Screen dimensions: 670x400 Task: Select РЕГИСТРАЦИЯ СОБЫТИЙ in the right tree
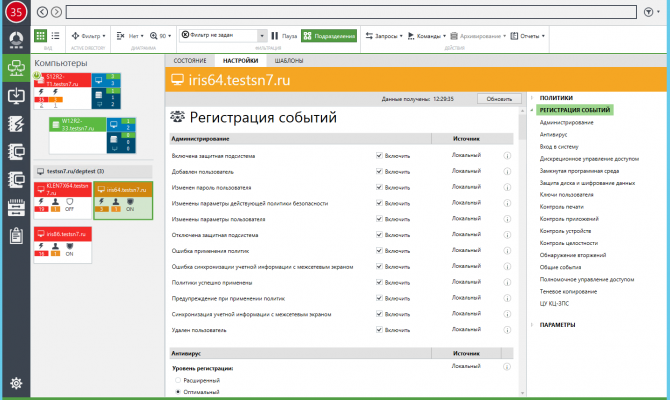click(x=575, y=110)
